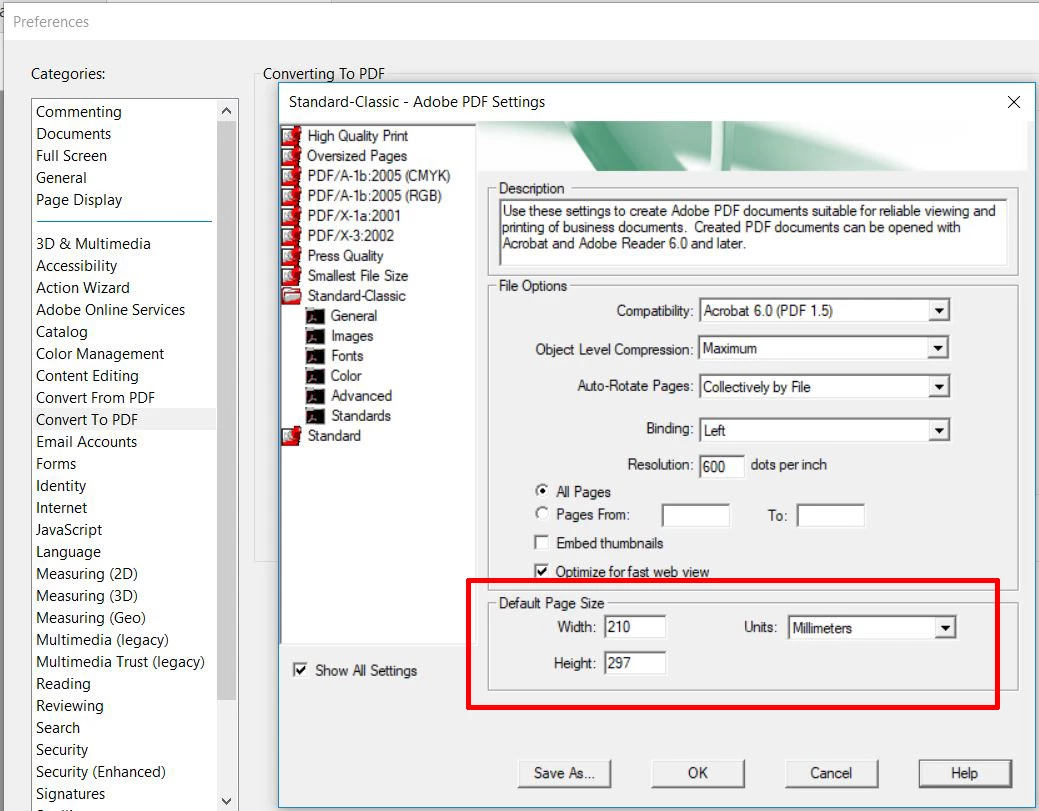Select Reviewing category

(70, 706)
